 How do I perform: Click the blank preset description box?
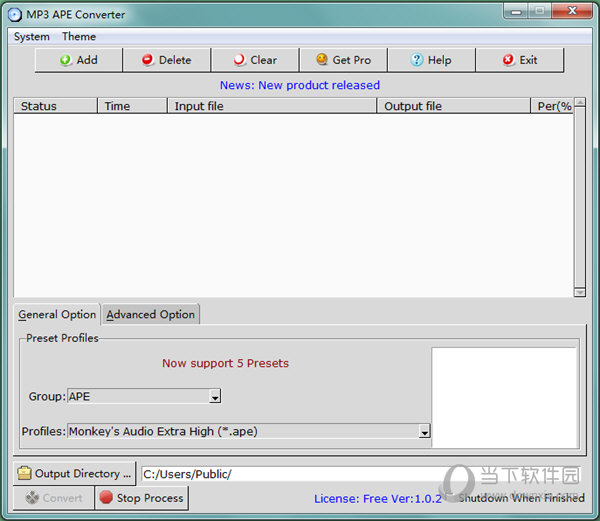(504, 397)
